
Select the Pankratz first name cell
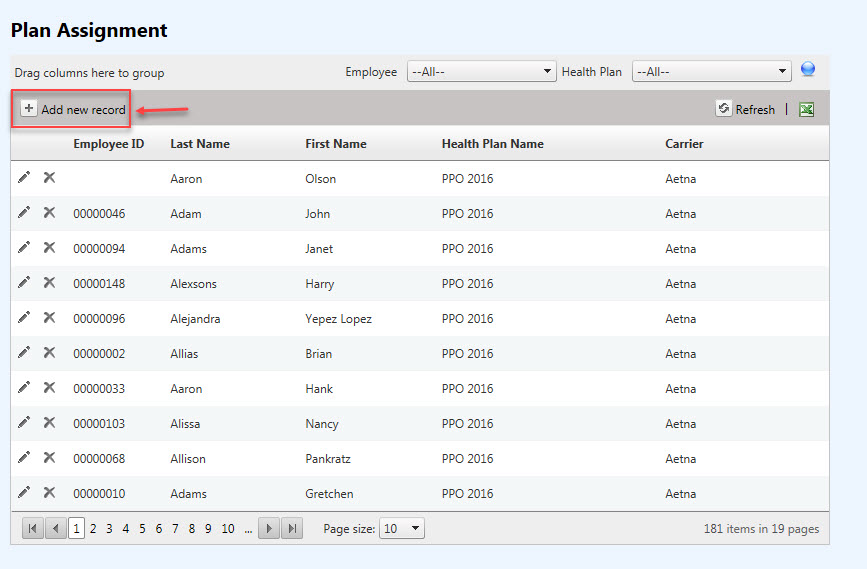(328, 458)
